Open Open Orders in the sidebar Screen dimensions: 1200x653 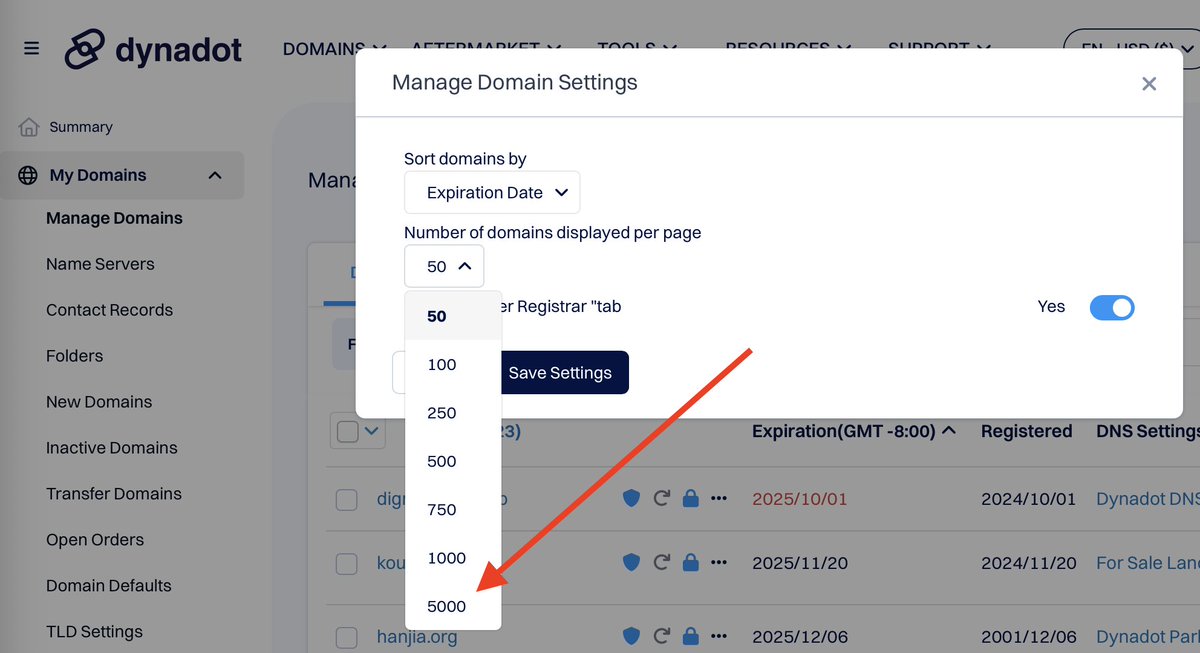(x=95, y=540)
